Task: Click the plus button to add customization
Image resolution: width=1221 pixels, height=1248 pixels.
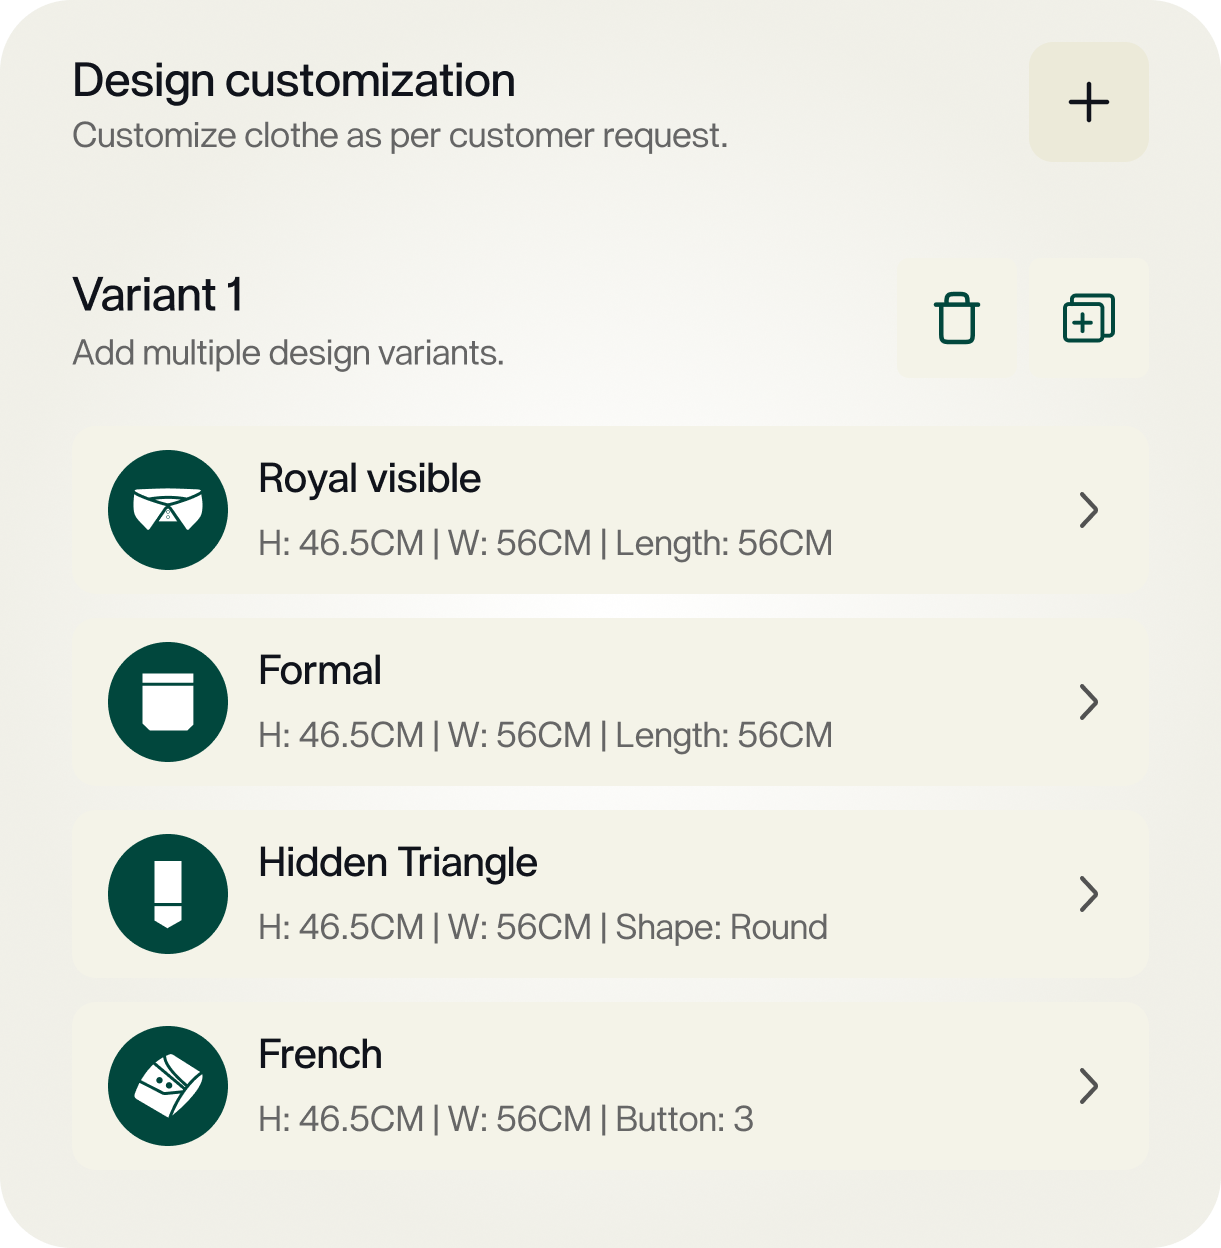Action: click(x=1088, y=102)
